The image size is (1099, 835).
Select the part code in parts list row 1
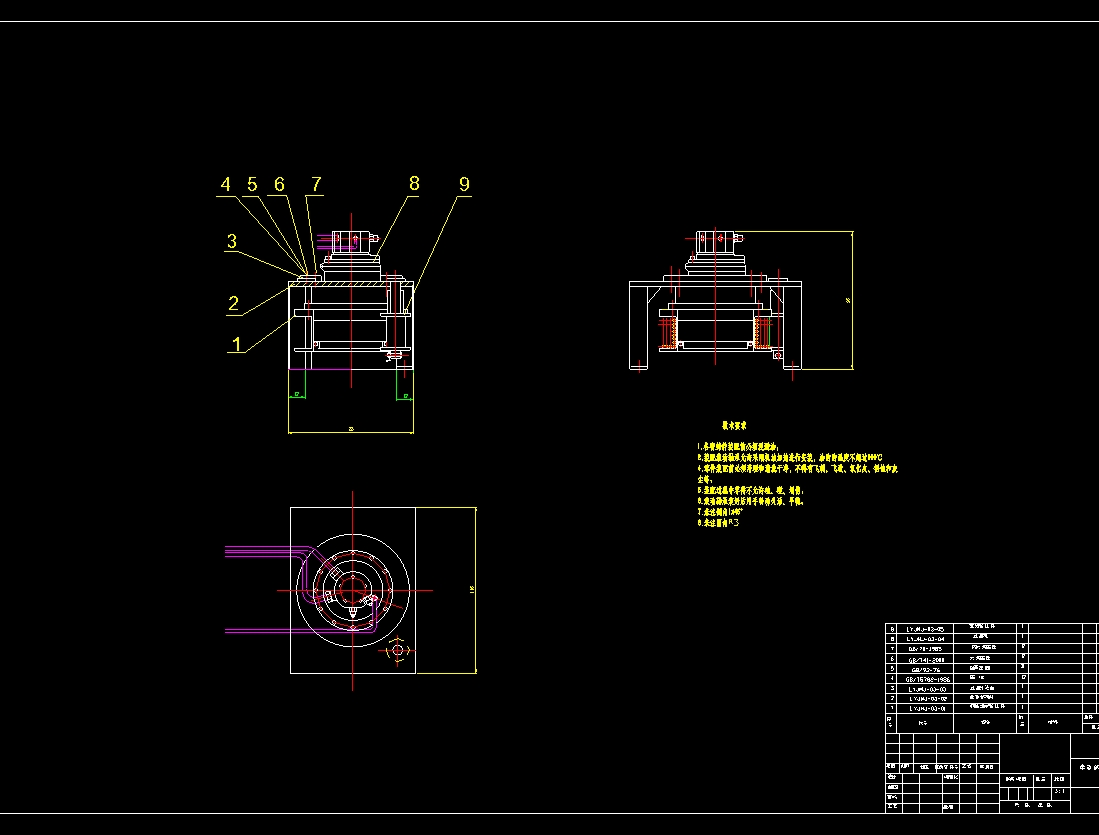tap(926, 709)
